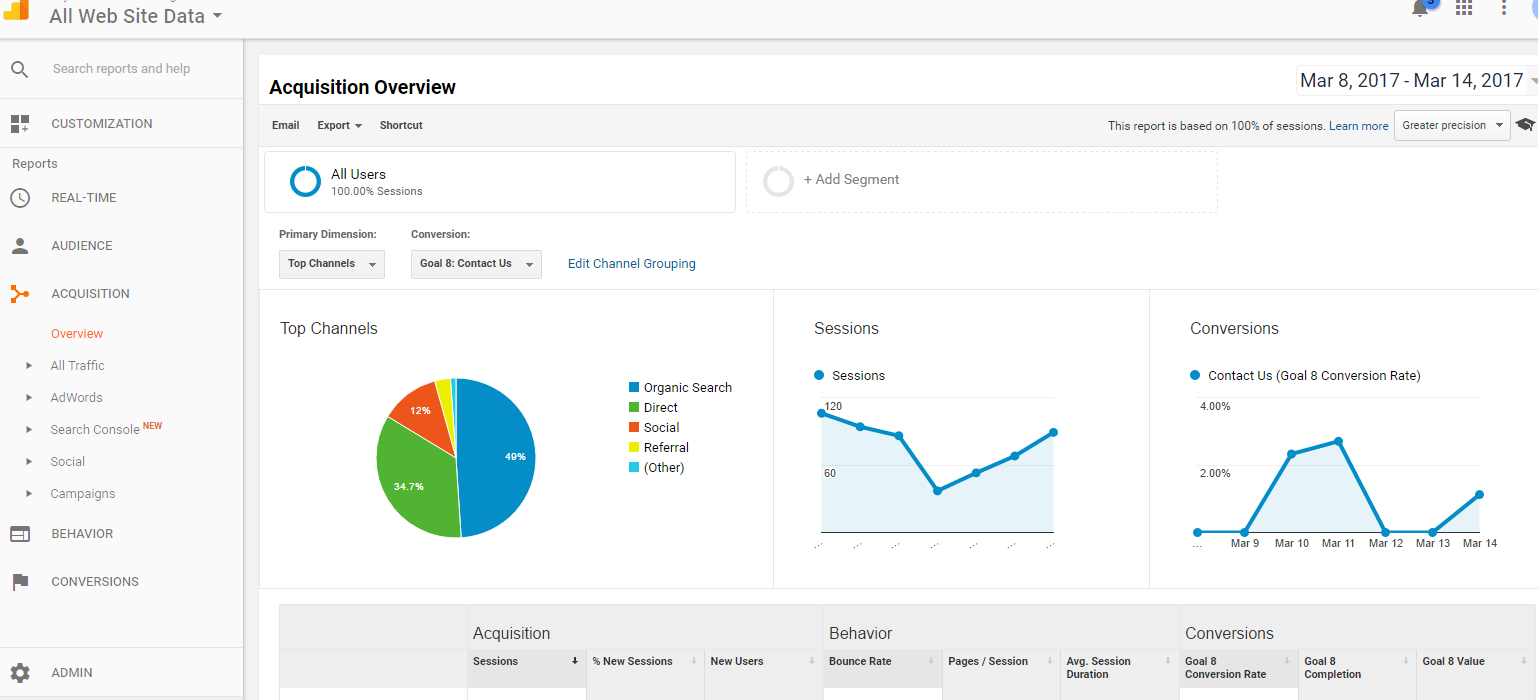Sort by Sessions column arrow
This screenshot has width=1538, height=700.
[575, 661]
